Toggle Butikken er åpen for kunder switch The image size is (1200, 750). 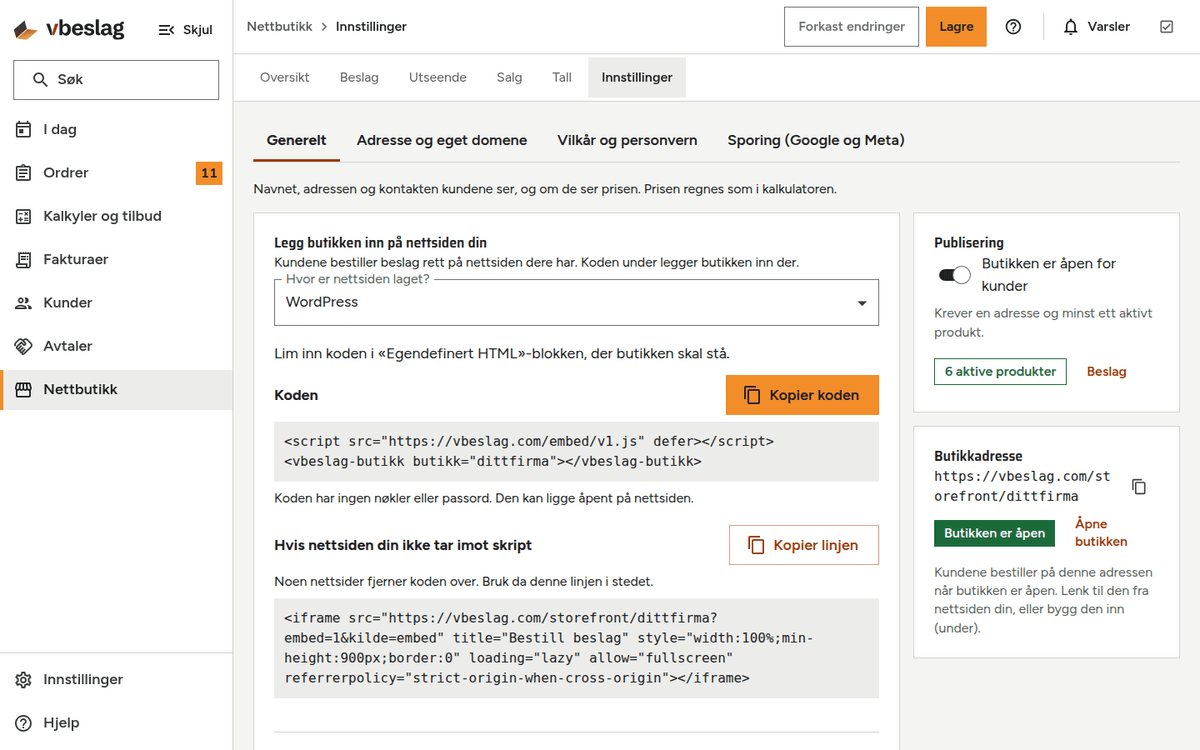954,275
